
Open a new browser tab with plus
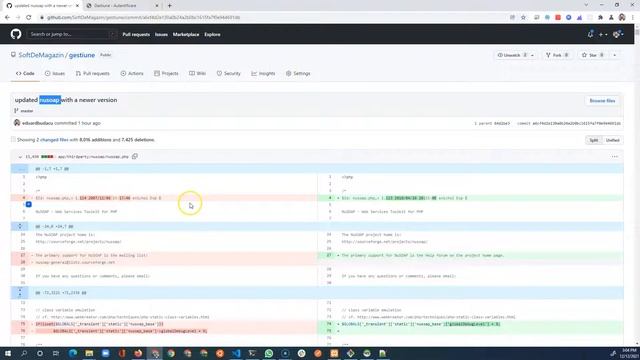(170, 6)
